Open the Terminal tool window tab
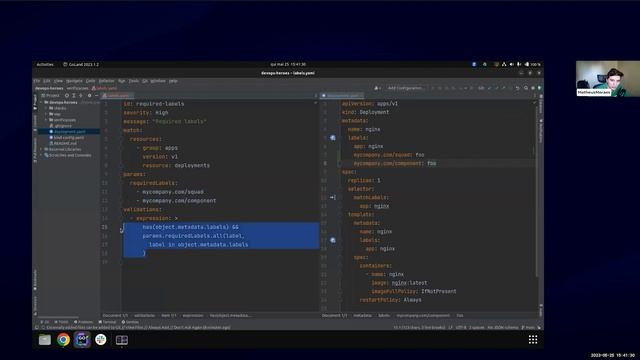 pos(107,322)
